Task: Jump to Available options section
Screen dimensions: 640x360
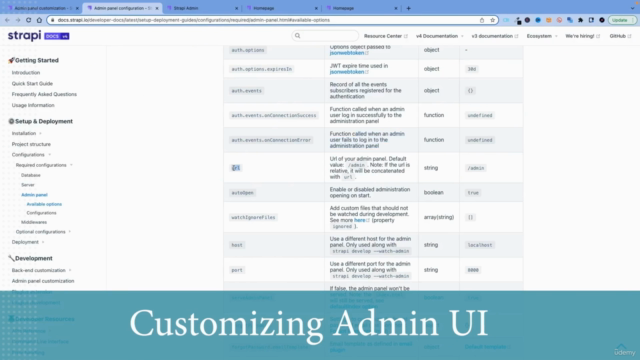Action: [44, 204]
